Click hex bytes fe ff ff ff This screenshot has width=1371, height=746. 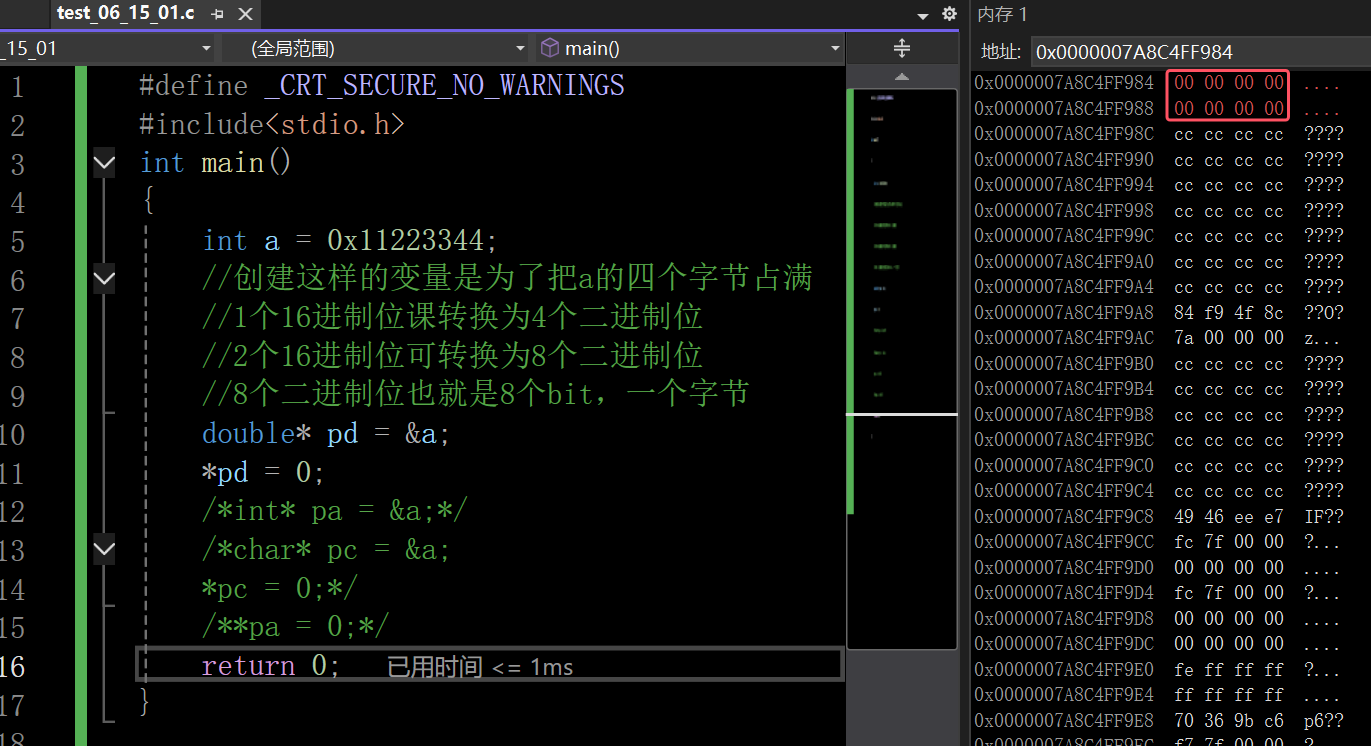point(1229,670)
